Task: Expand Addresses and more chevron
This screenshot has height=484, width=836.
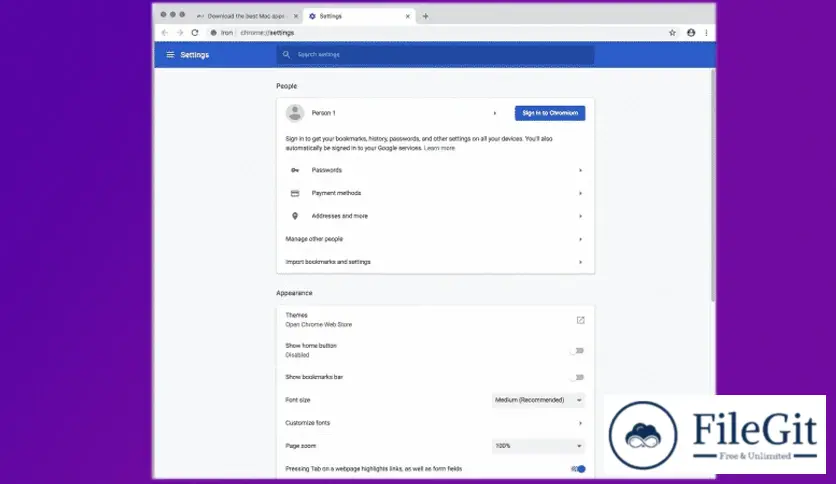Action: pos(580,216)
